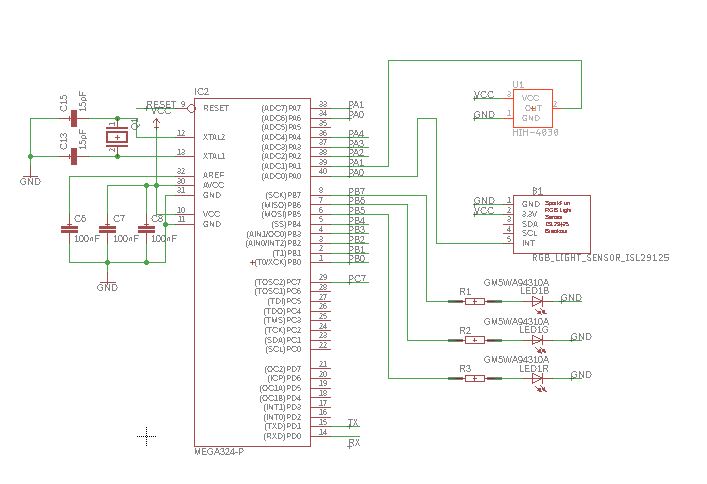Click the GND label right of LED1R
707x484 pixels.
click(581, 375)
